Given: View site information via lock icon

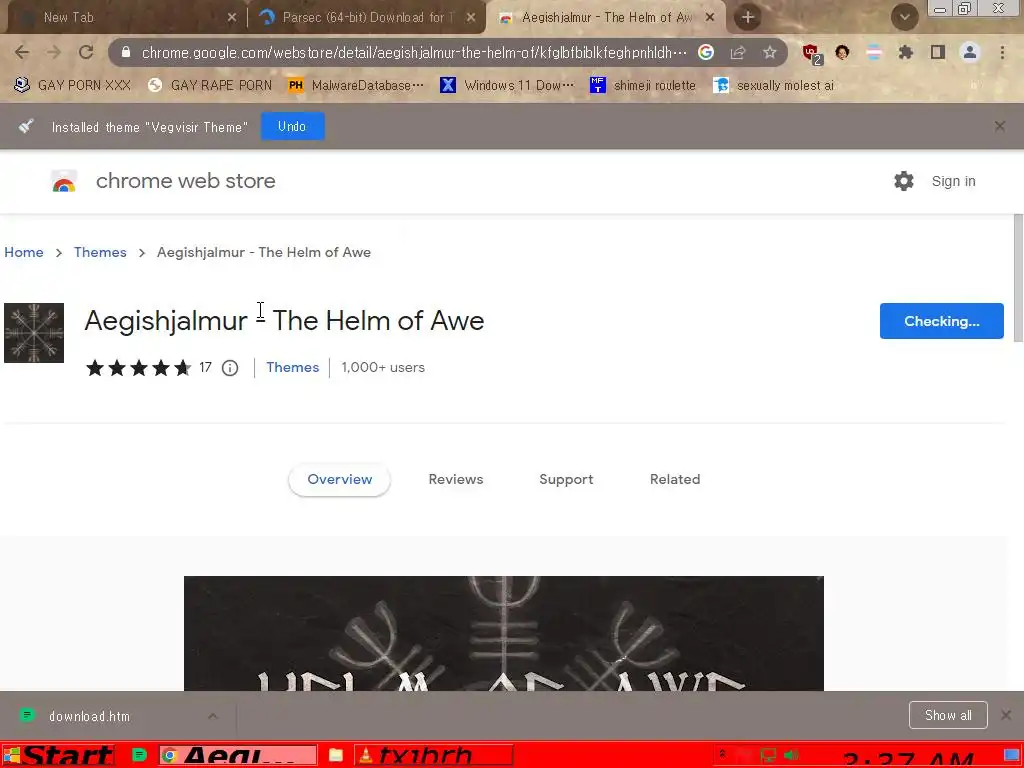Looking at the screenshot, I should point(126,52).
